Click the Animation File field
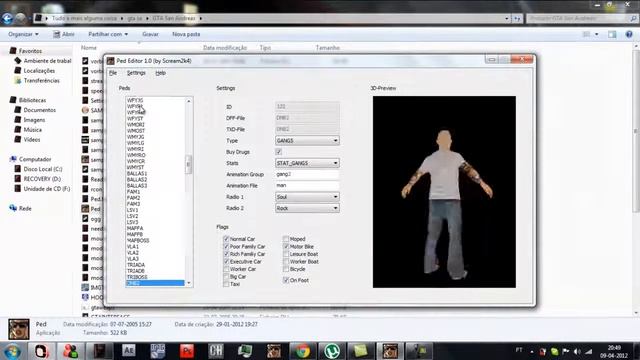The image size is (640, 360). click(x=307, y=185)
